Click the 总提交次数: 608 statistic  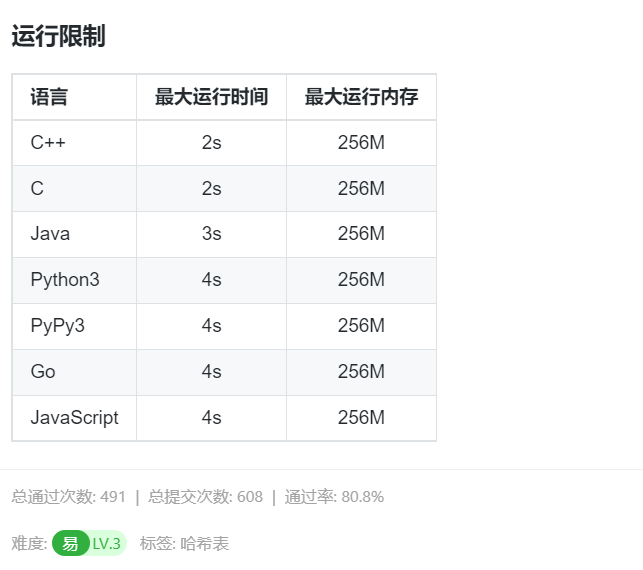pos(205,497)
